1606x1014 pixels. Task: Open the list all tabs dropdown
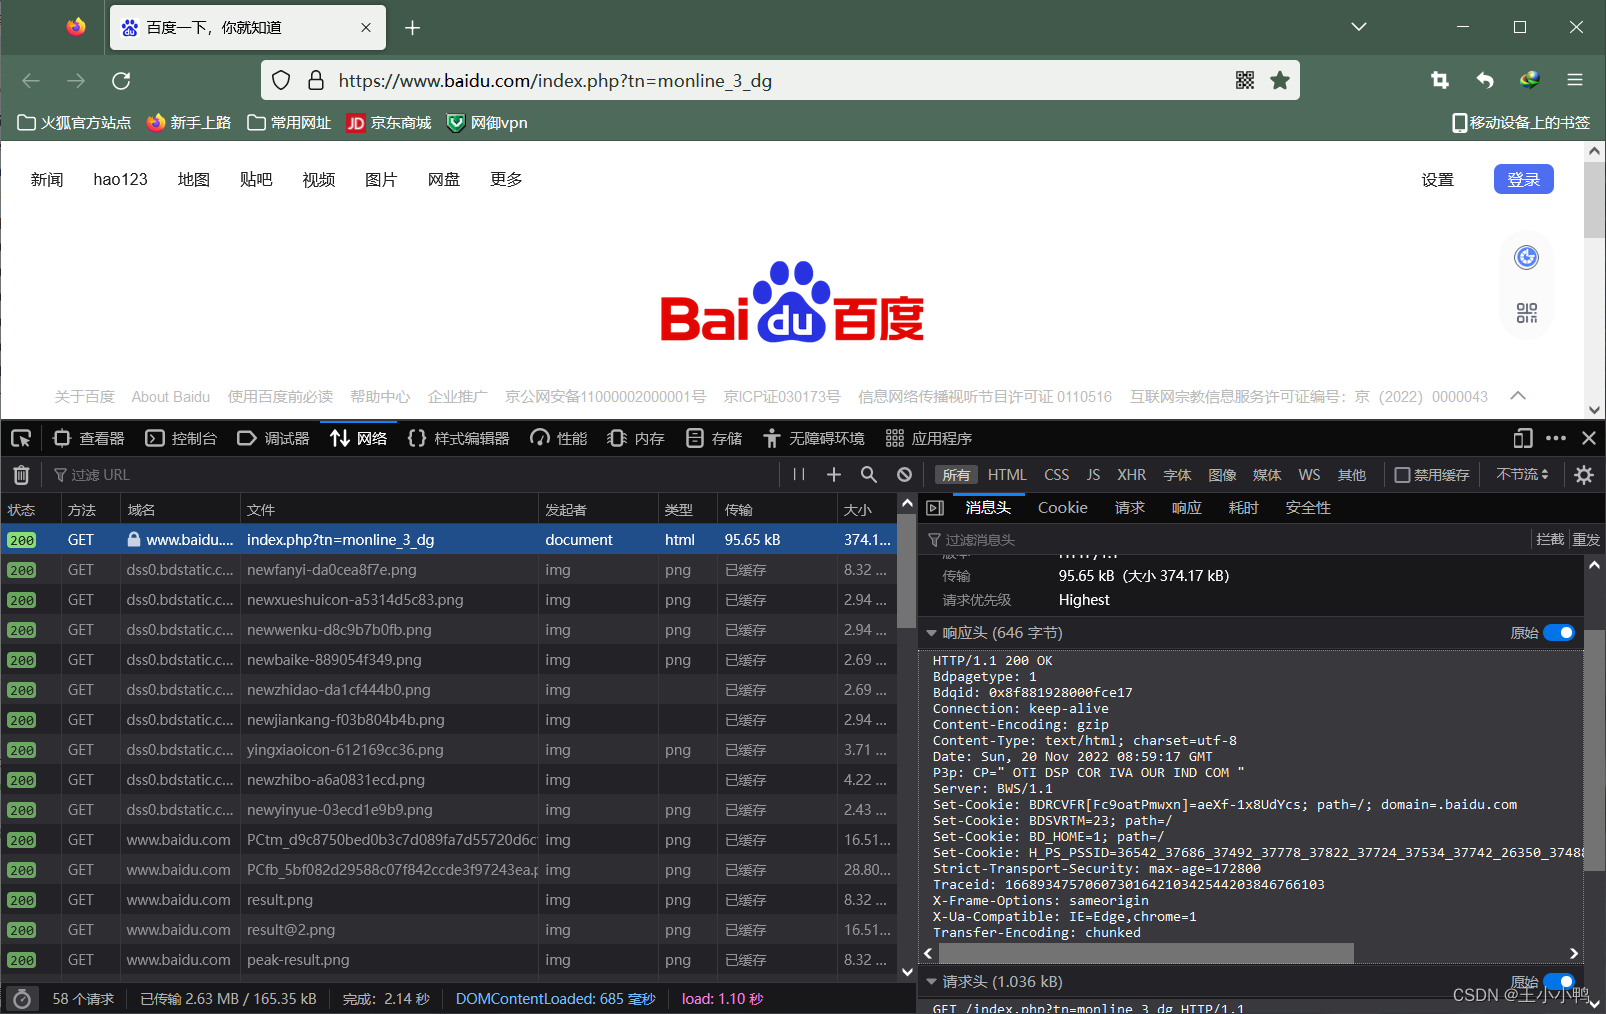click(x=1358, y=27)
